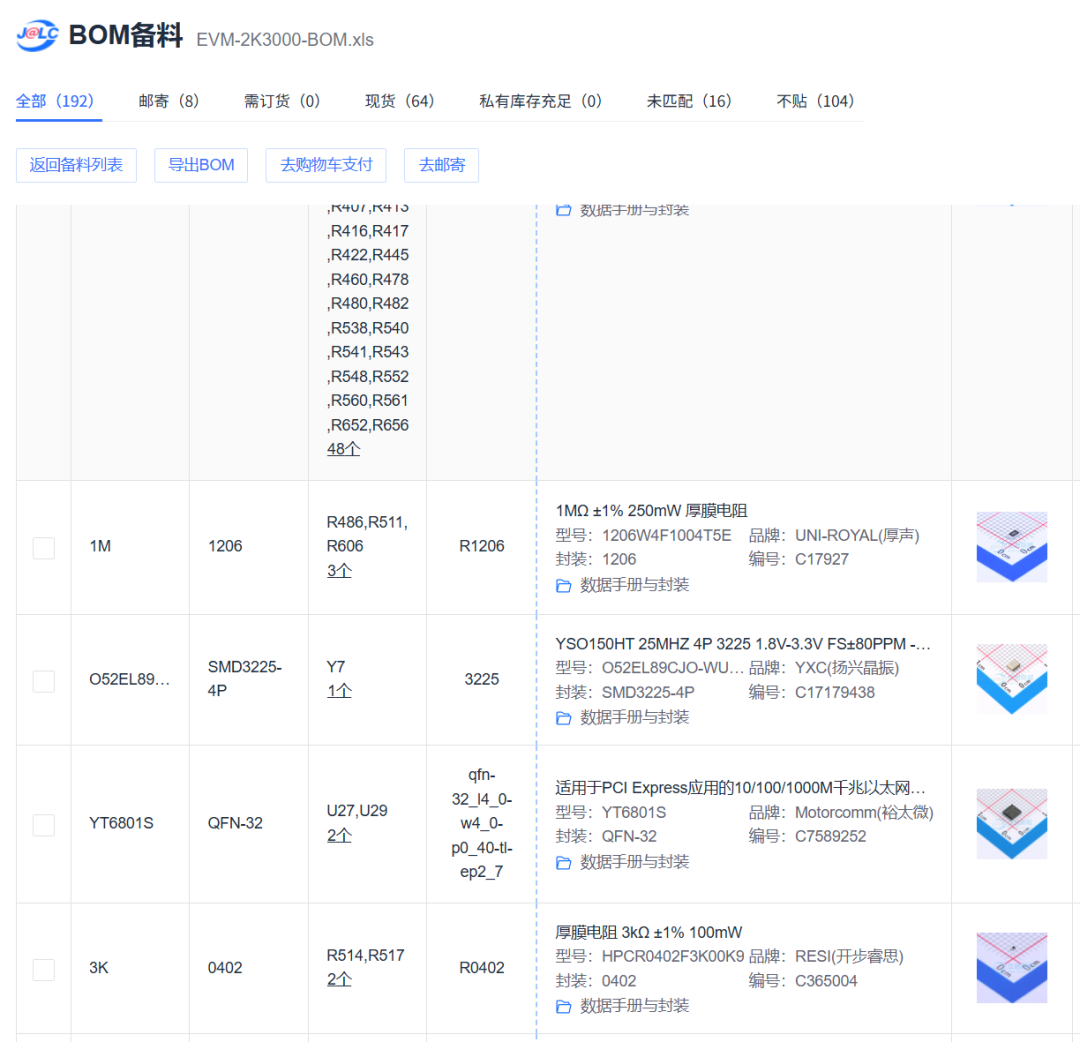Viewport: 1080px width, 1042px height.
Task: Tick the checkbox for the O52EL89 row
Action: point(44,681)
